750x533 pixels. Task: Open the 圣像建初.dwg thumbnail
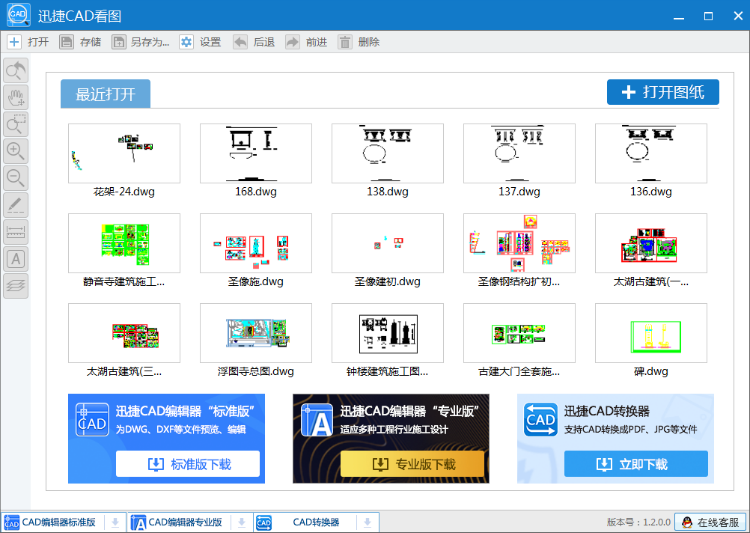(387, 243)
